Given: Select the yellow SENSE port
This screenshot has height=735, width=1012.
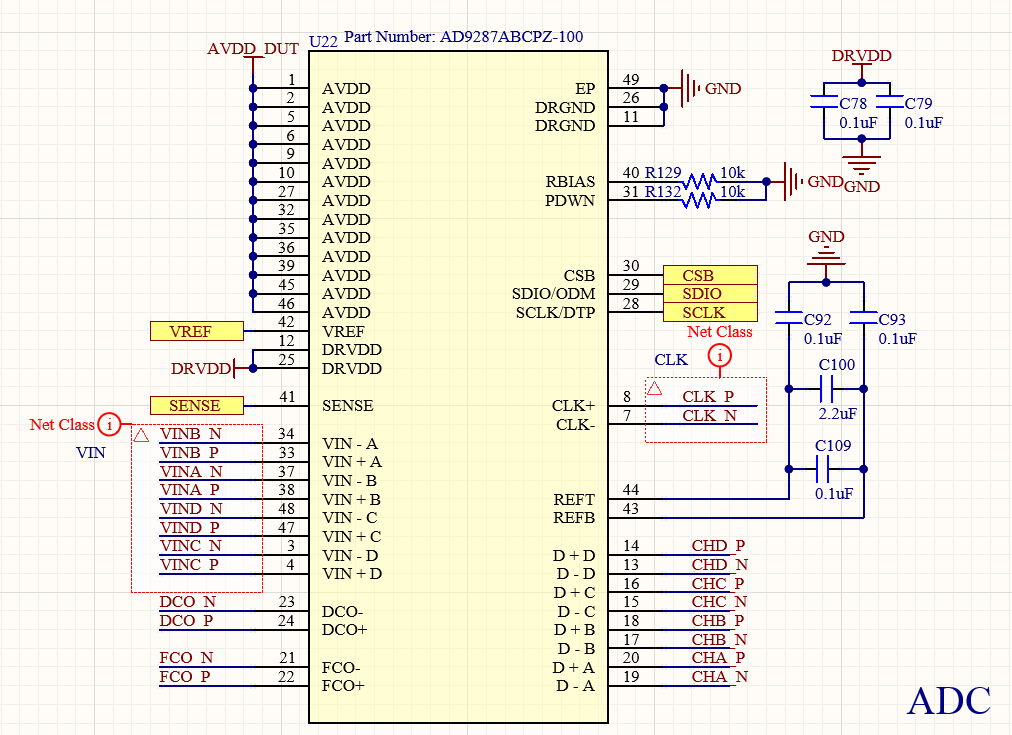Looking at the screenshot, I should [196, 406].
